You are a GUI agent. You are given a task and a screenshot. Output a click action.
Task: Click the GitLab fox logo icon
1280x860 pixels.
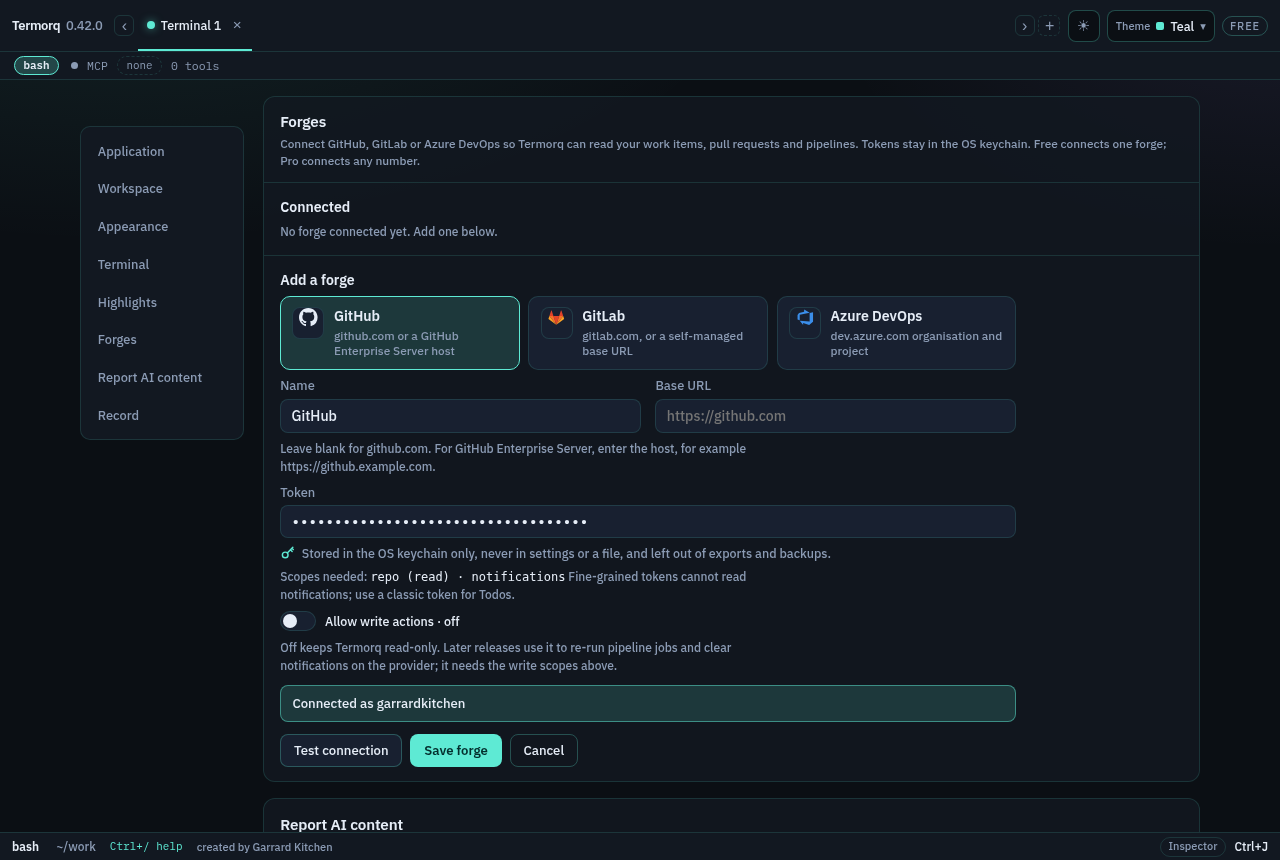[556, 318]
